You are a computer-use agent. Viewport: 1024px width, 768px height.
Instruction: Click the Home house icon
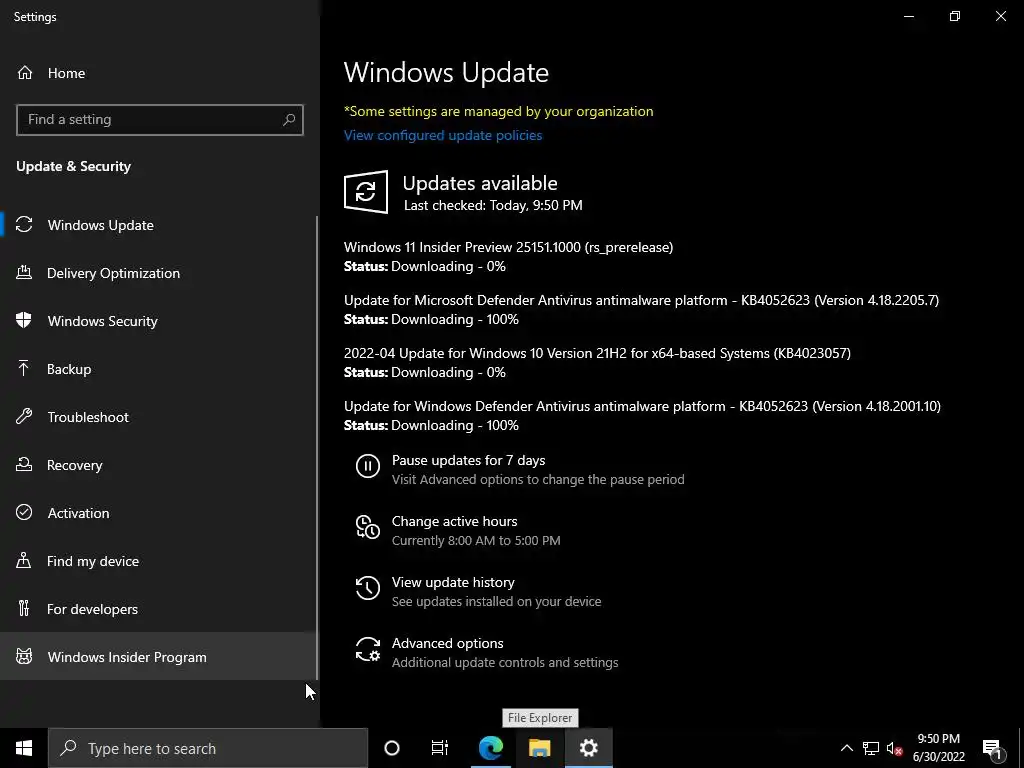click(x=25, y=72)
